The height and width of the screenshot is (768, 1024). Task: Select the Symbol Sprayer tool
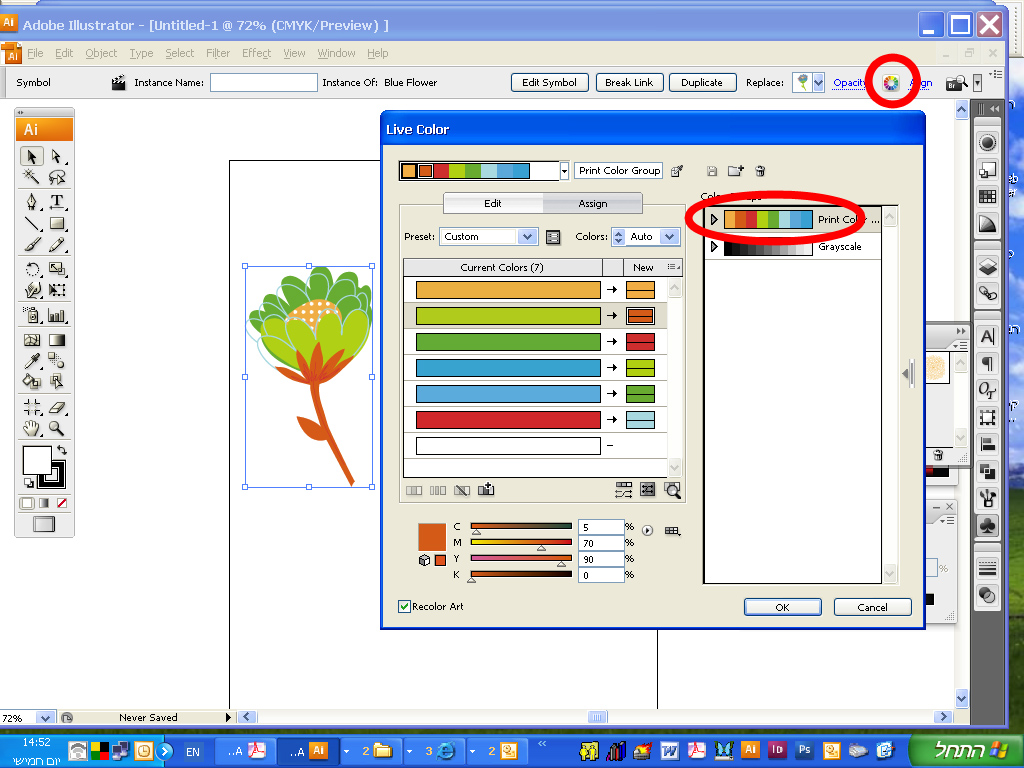31,315
